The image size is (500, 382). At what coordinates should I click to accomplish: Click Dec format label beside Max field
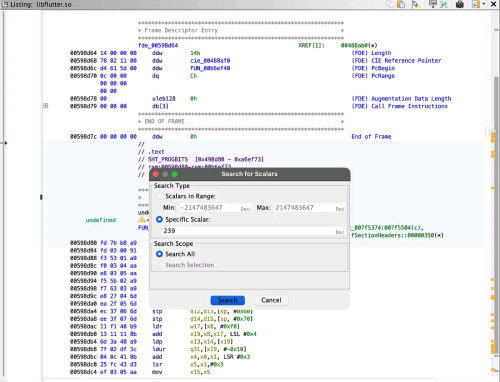point(340,209)
